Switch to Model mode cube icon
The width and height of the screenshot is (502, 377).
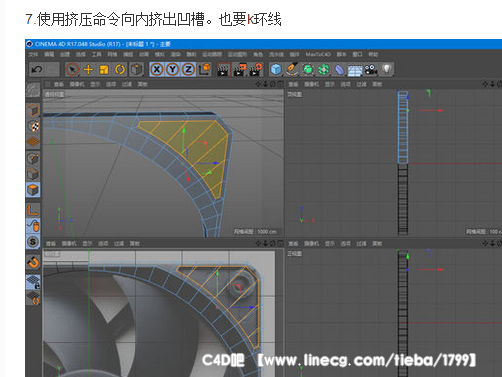point(33,110)
